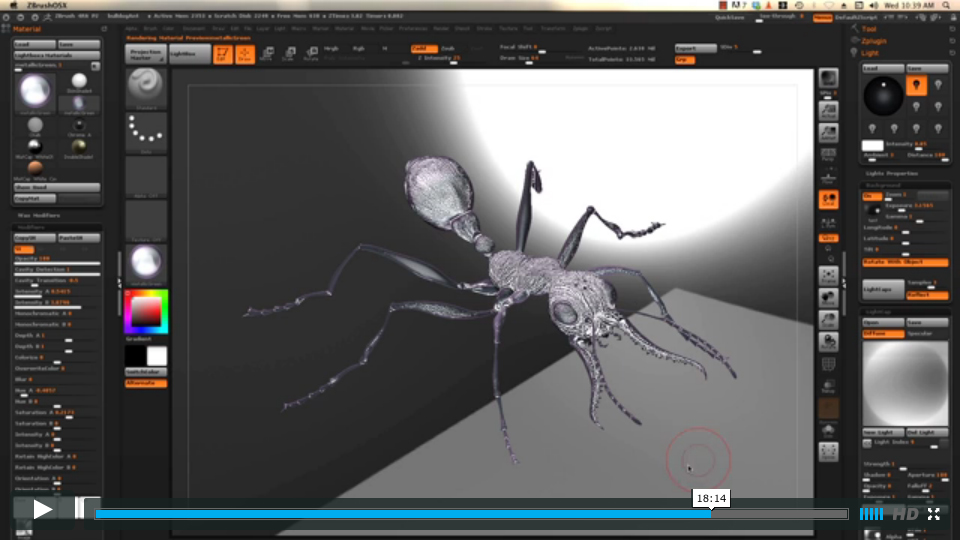
Task: Toggle the second light bulb in top row
Action: pyautogui.click(x=938, y=86)
